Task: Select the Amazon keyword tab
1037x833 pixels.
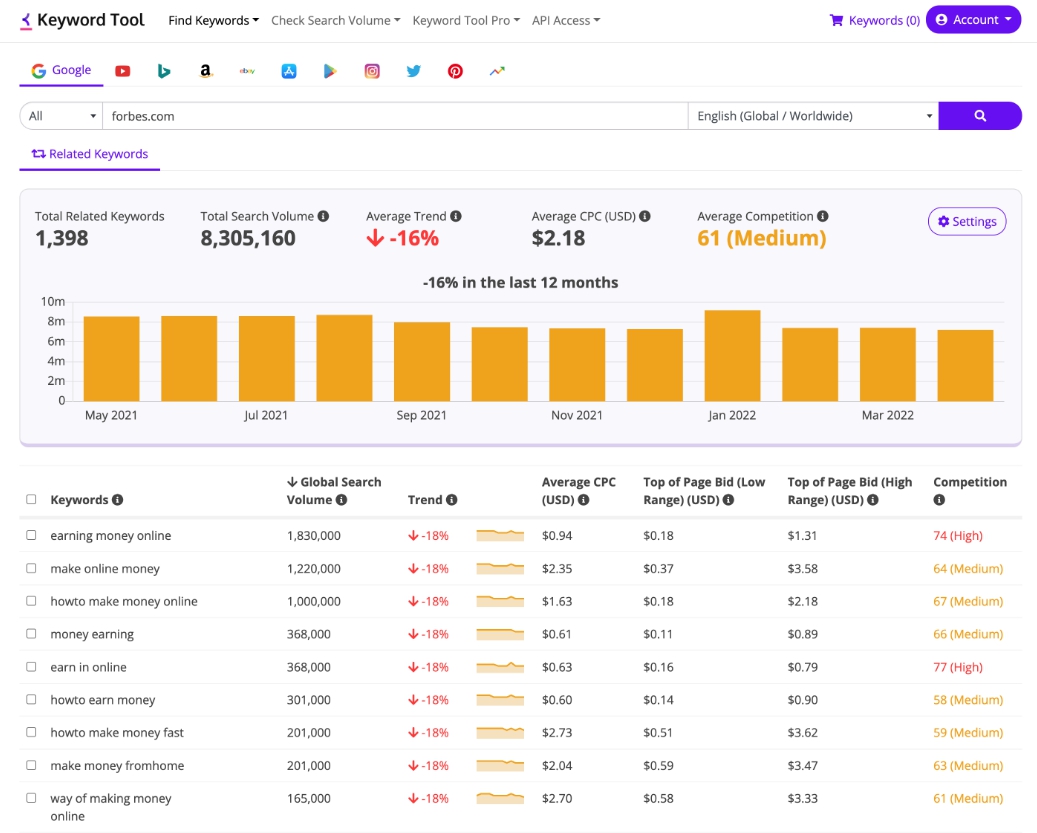Action: [x=206, y=71]
